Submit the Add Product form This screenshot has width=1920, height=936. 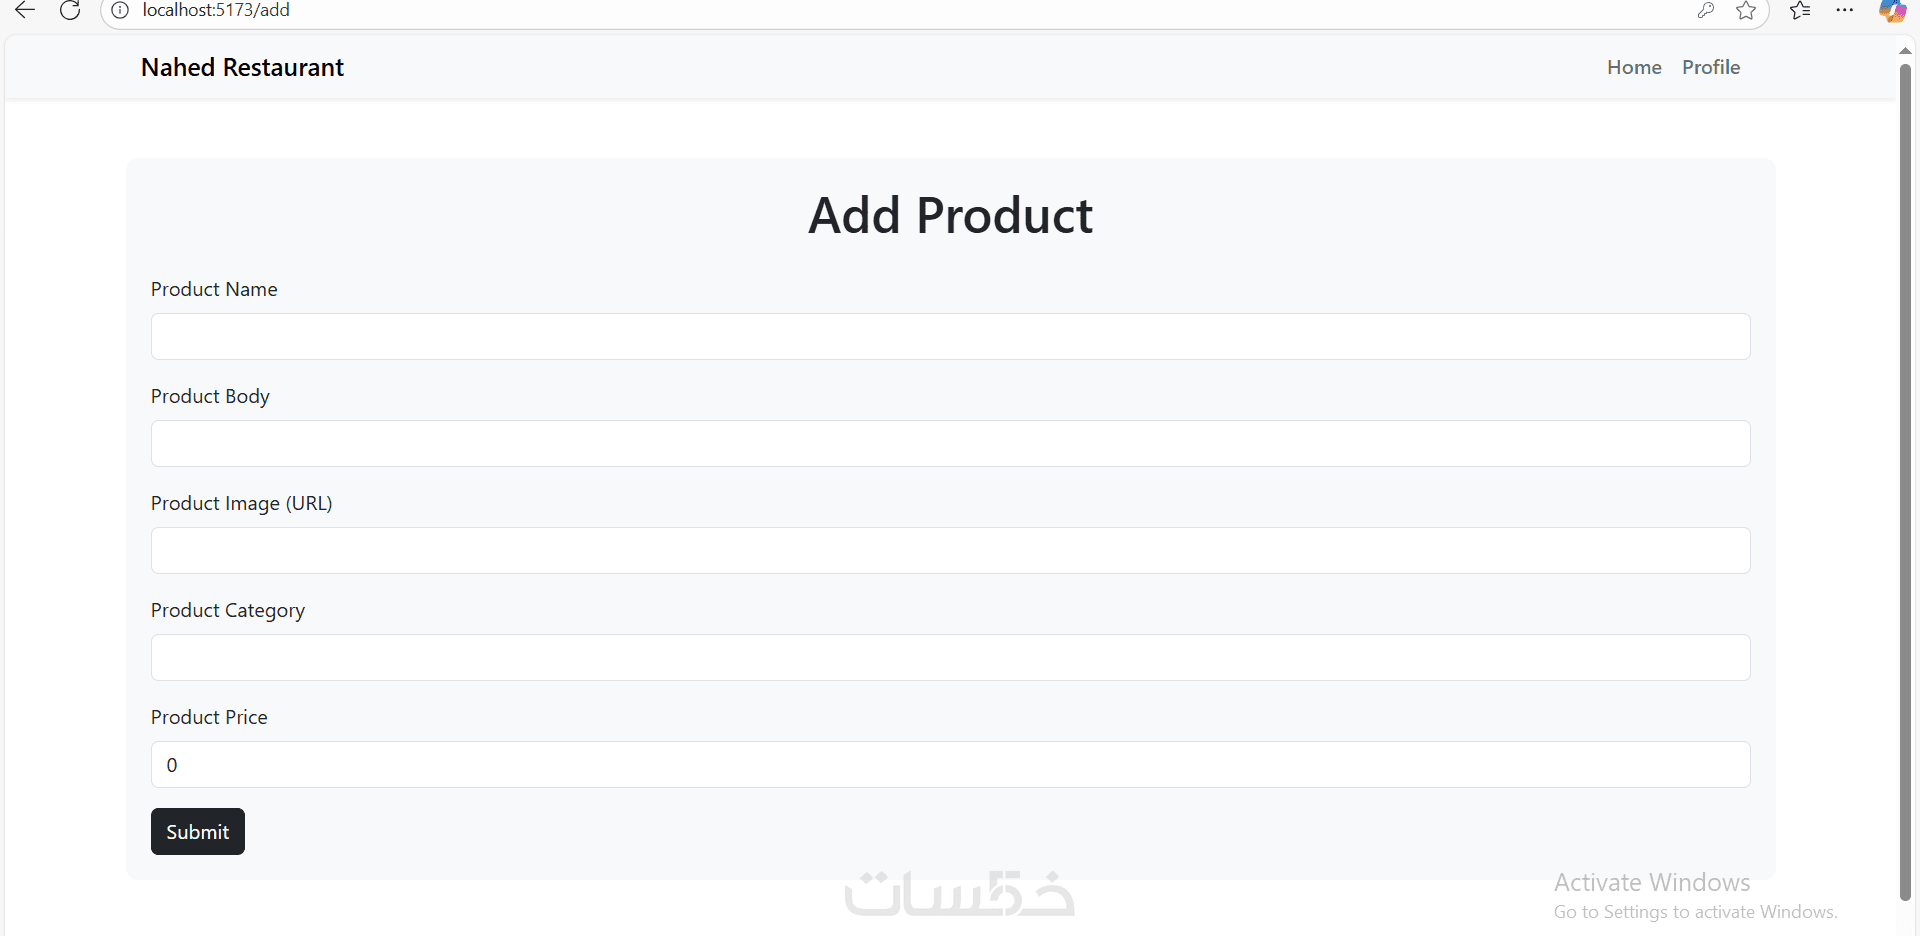pyautogui.click(x=197, y=832)
